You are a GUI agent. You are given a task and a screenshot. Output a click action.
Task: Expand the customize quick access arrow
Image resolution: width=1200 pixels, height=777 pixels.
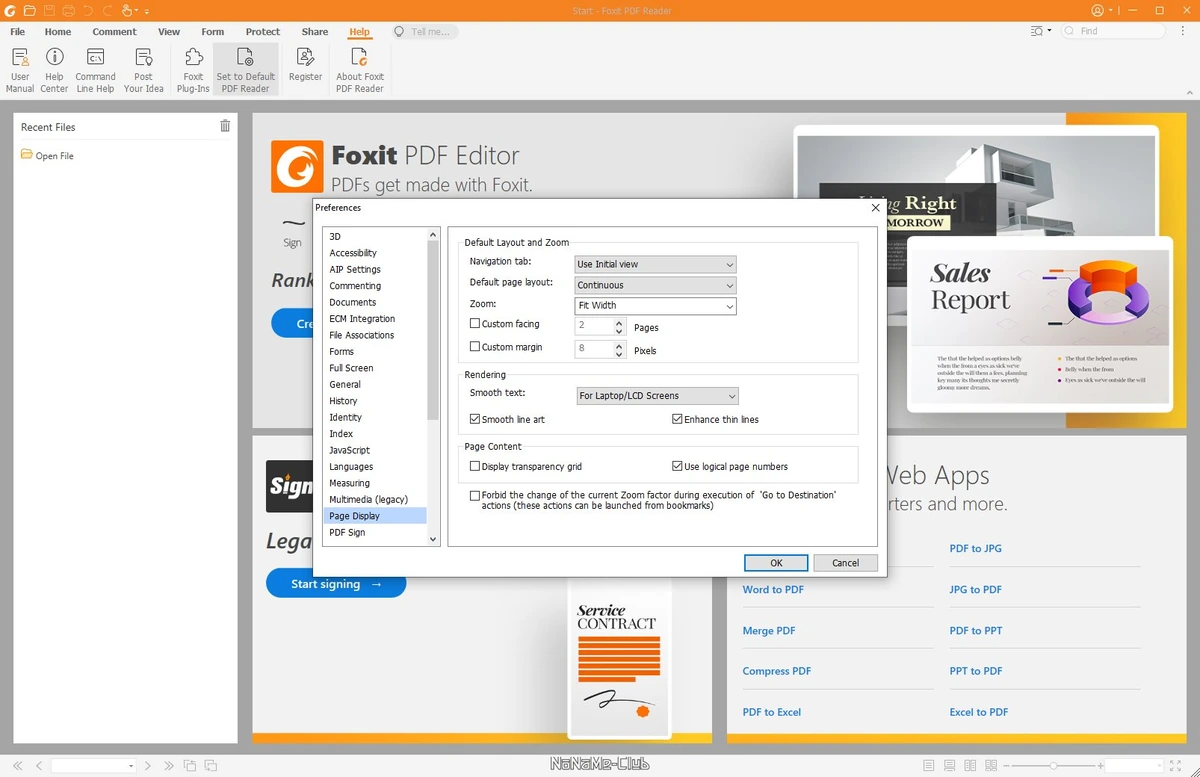[147, 12]
